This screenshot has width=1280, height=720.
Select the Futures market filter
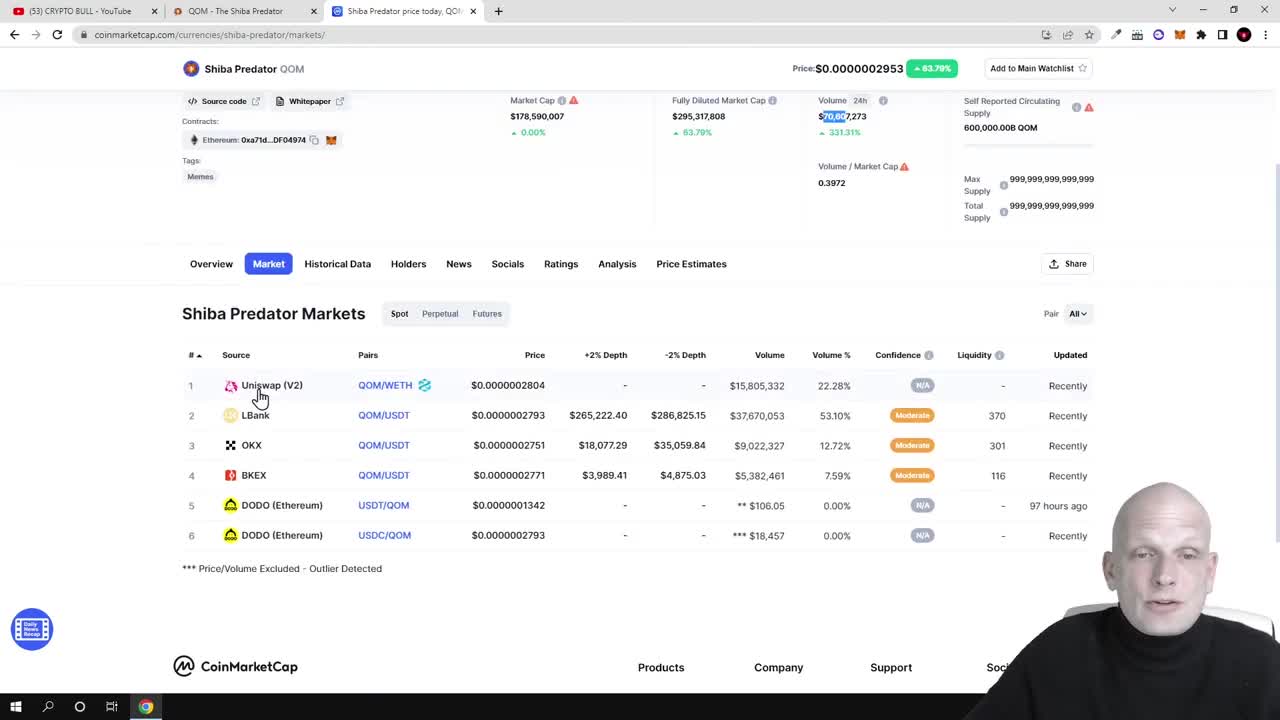[487, 314]
